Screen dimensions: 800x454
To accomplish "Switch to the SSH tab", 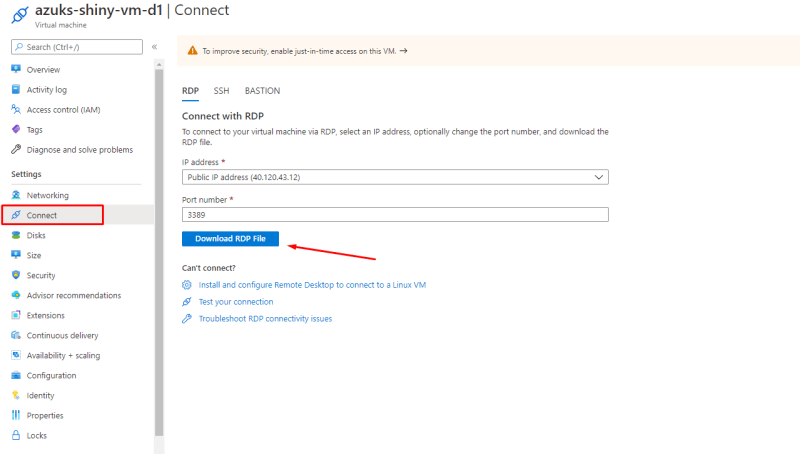I will [221, 91].
